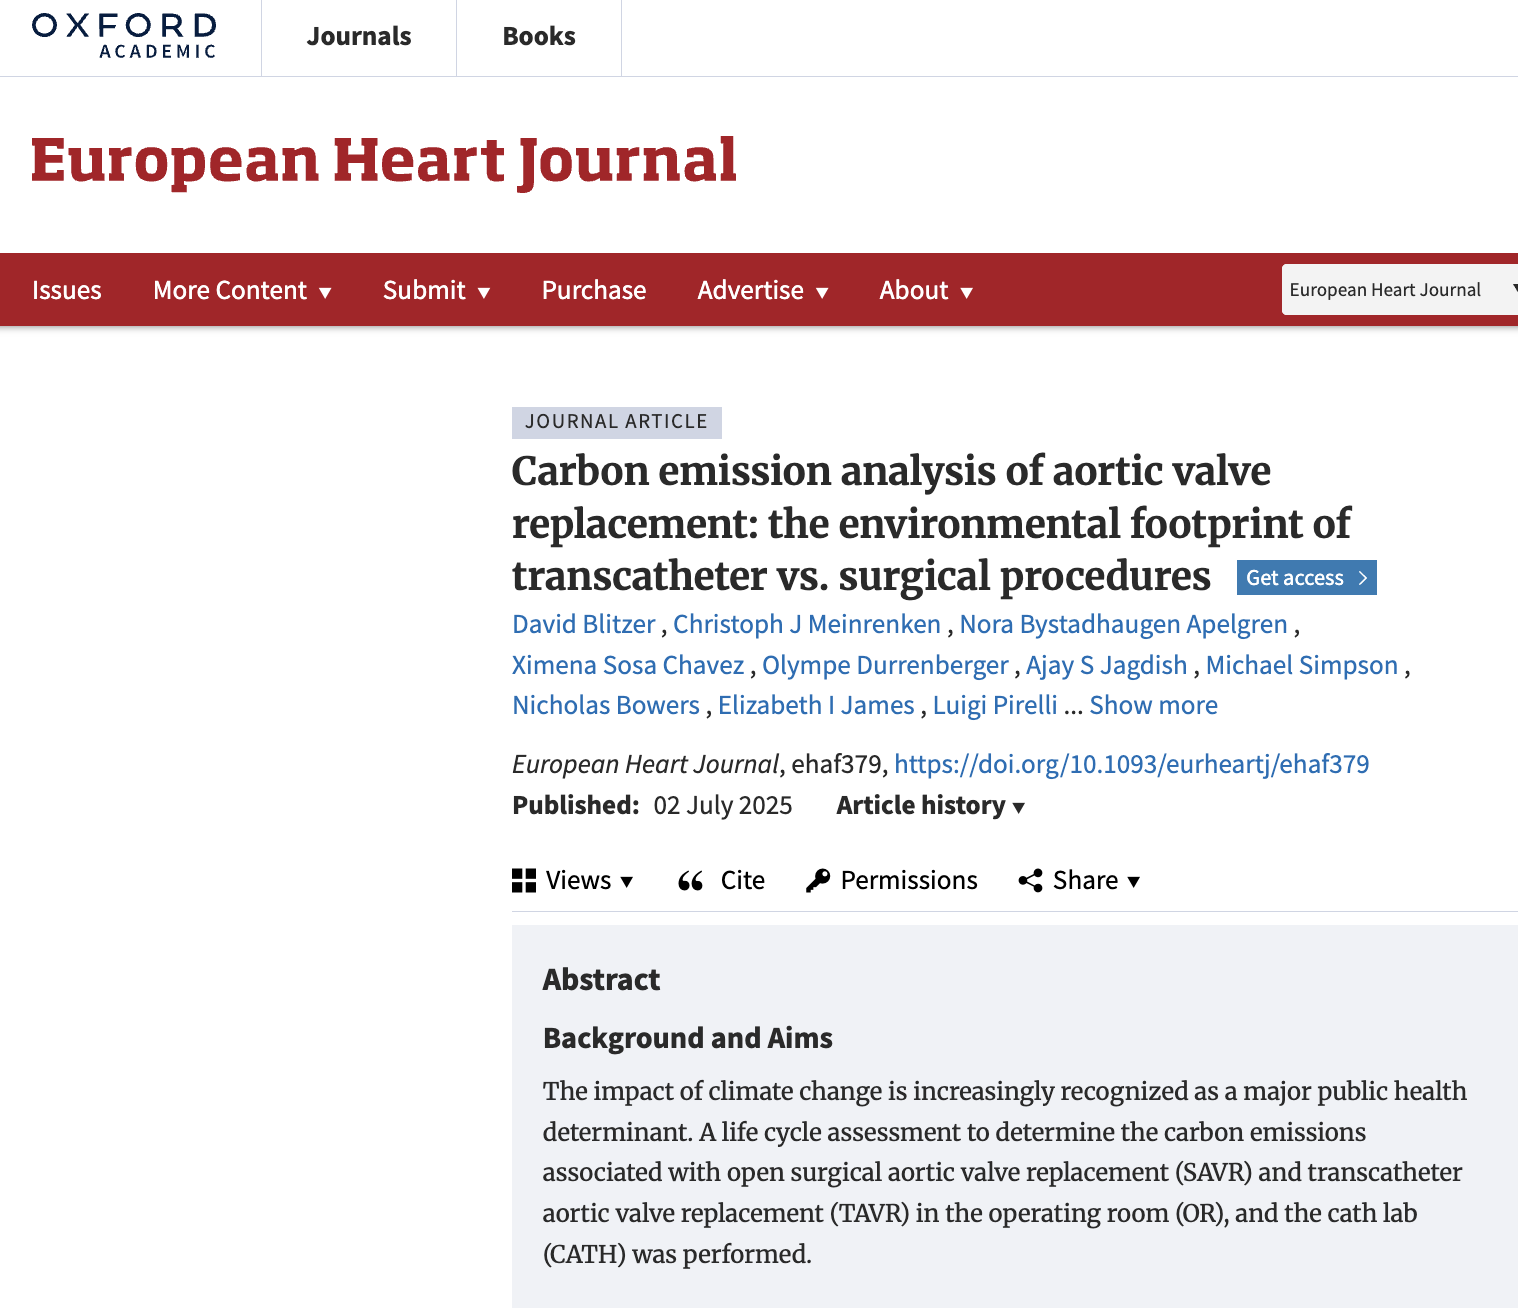Expand the Article history details

pos(930,806)
